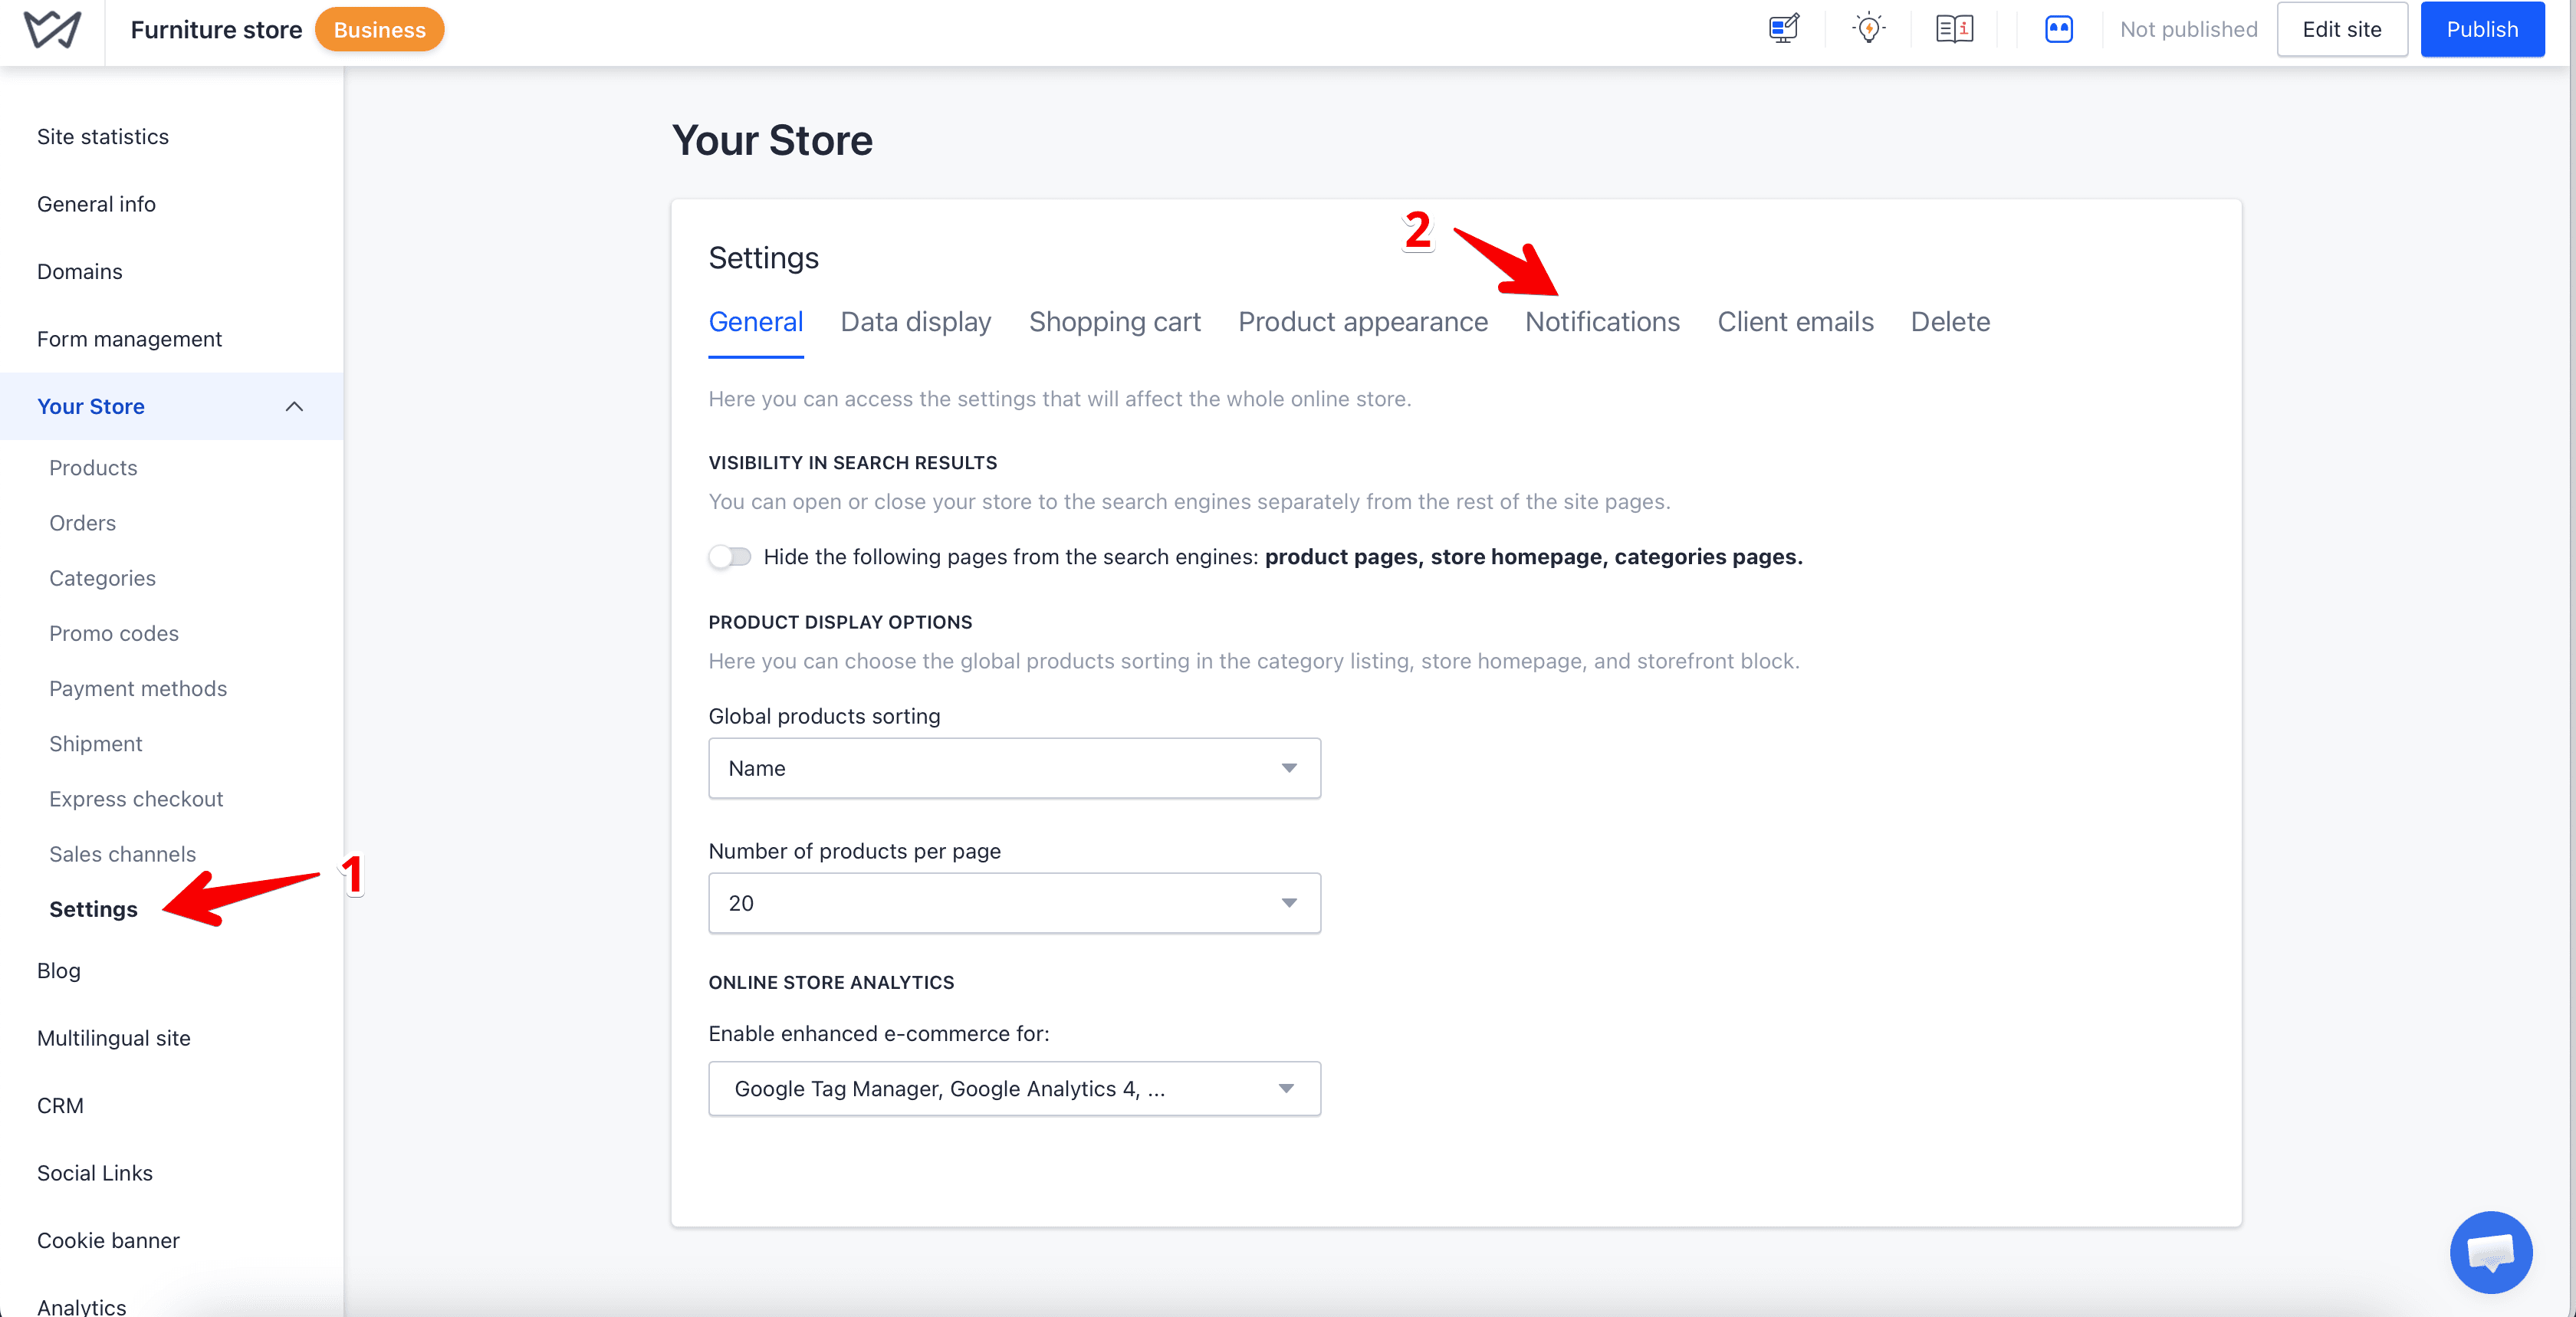This screenshot has height=1317, width=2576.
Task: Collapse the Your Store sidebar section
Action: (x=294, y=406)
